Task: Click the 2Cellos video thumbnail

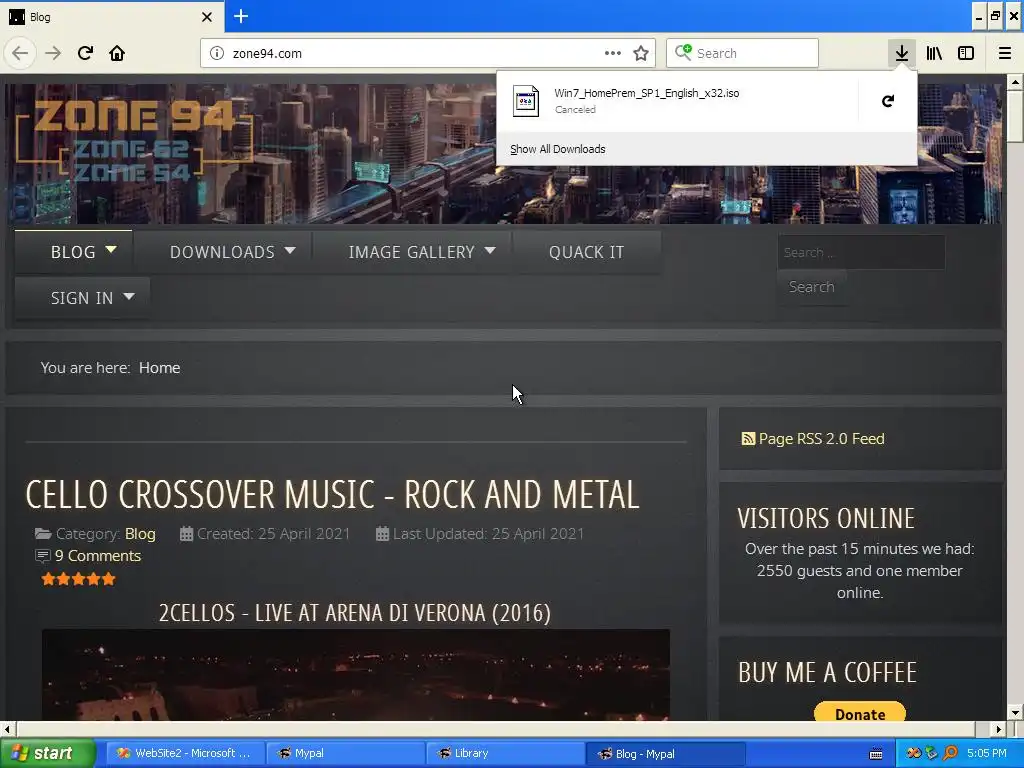Action: point(356,675)
